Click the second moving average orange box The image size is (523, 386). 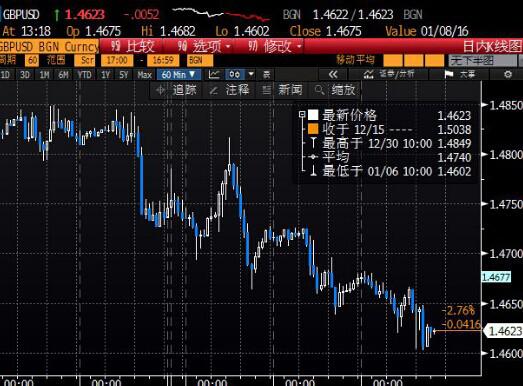pyautogui.click(x=414, y=60)
